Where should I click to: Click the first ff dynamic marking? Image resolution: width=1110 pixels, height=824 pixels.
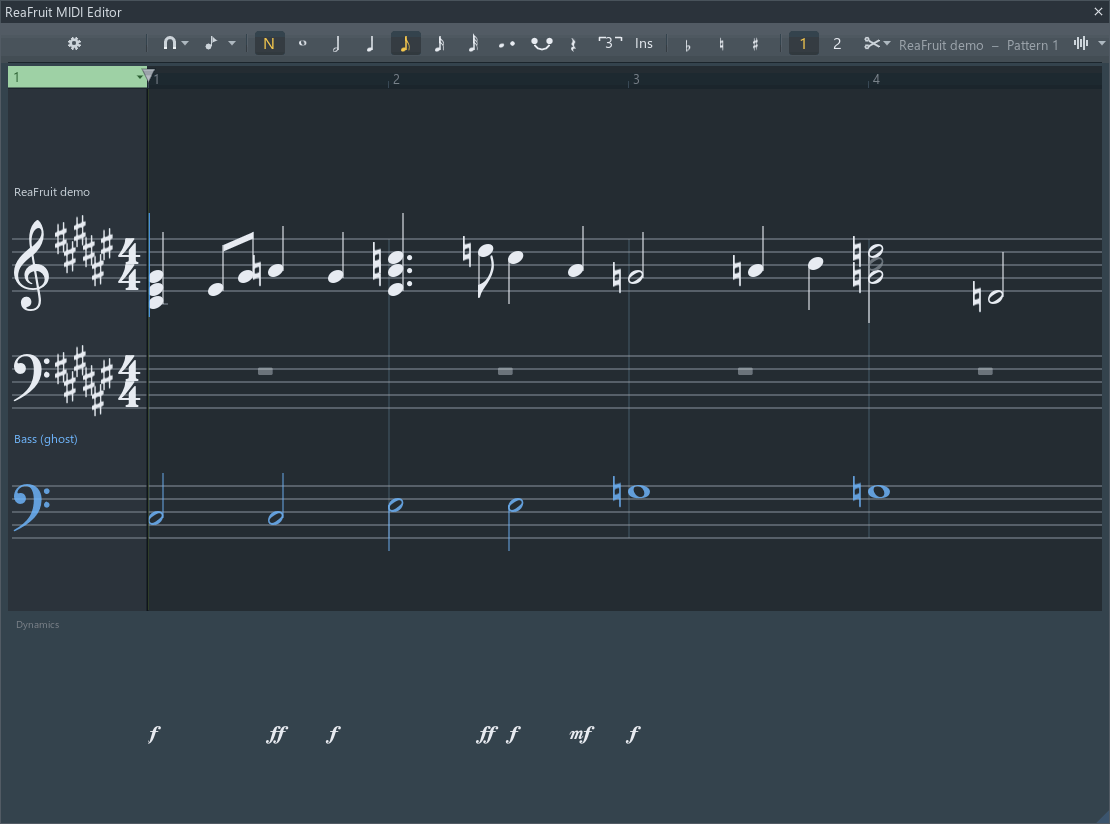pos(277,734)
